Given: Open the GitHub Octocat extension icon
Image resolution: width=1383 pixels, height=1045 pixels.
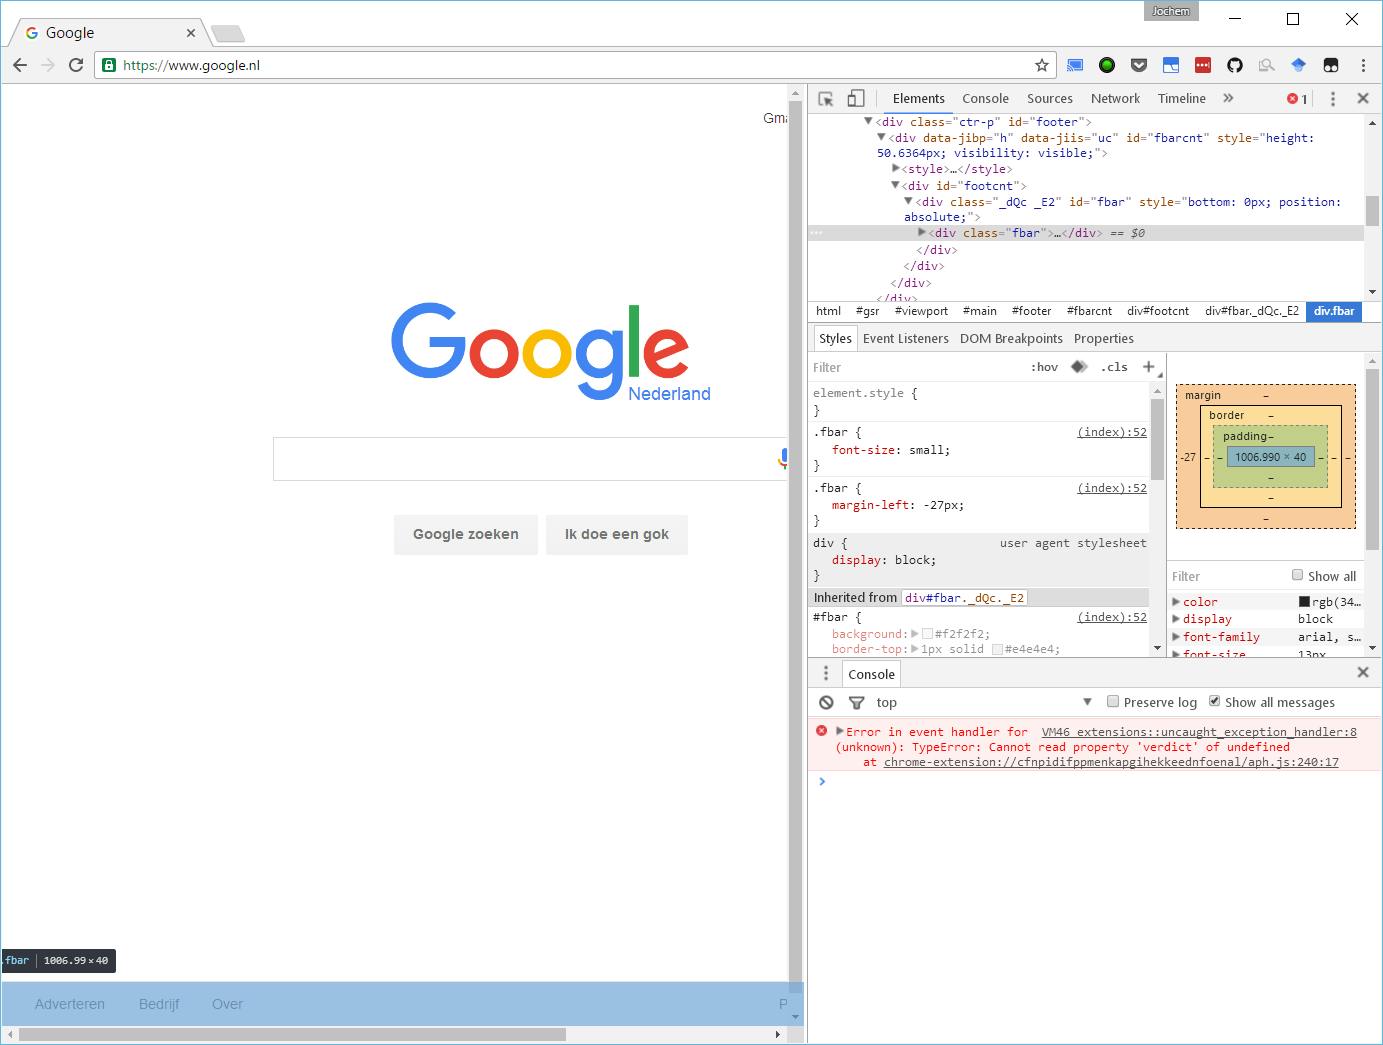Looking at the screenshot, I should pyautogui.click(x=1235, y=65).
